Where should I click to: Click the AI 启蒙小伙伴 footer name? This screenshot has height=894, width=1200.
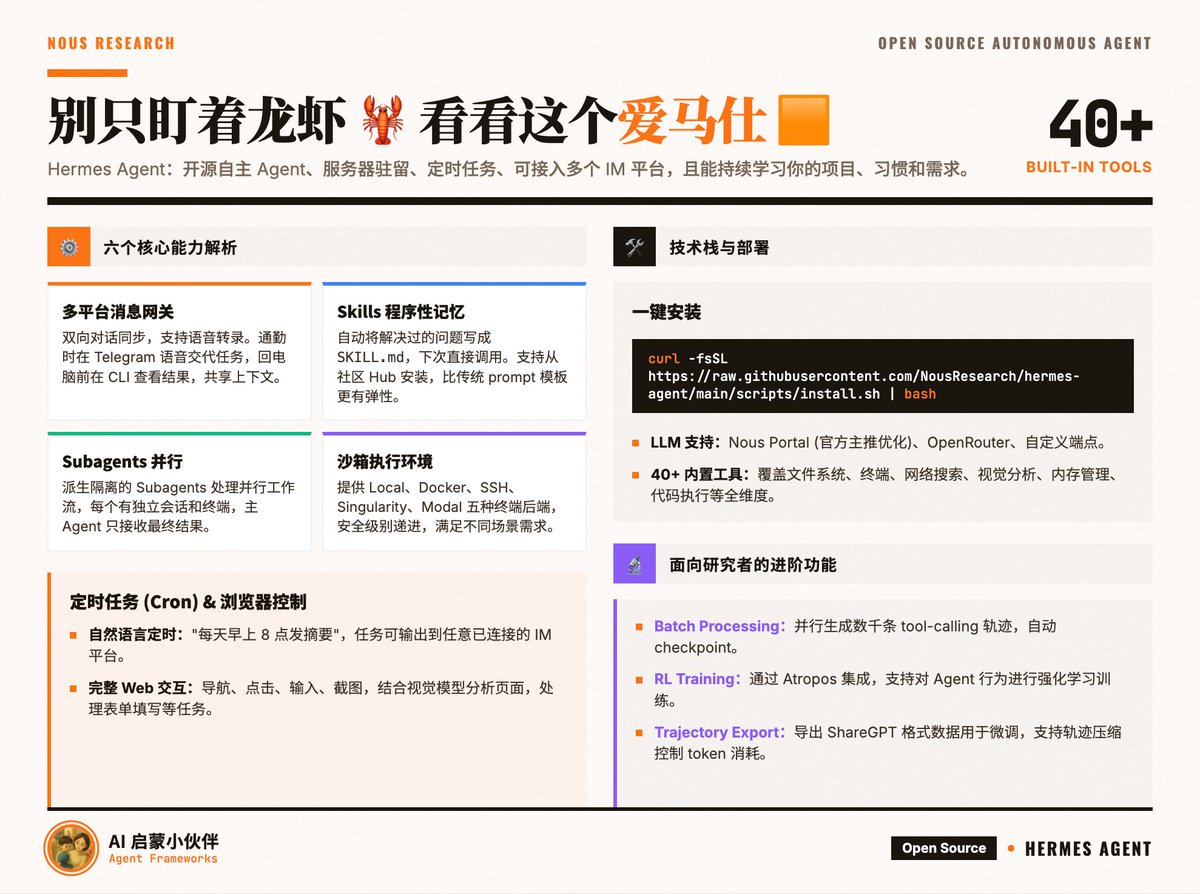[x=163, y=842]
